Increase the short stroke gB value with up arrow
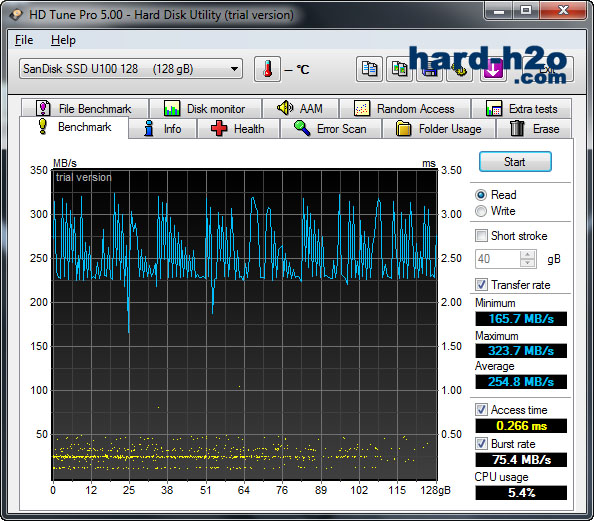Image resolution: width=594 pixels, height=521 pixels. (528, 255)
